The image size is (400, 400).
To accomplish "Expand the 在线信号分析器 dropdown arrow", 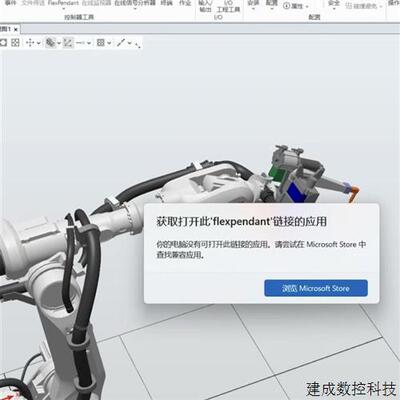I will [x=135, y=9].
